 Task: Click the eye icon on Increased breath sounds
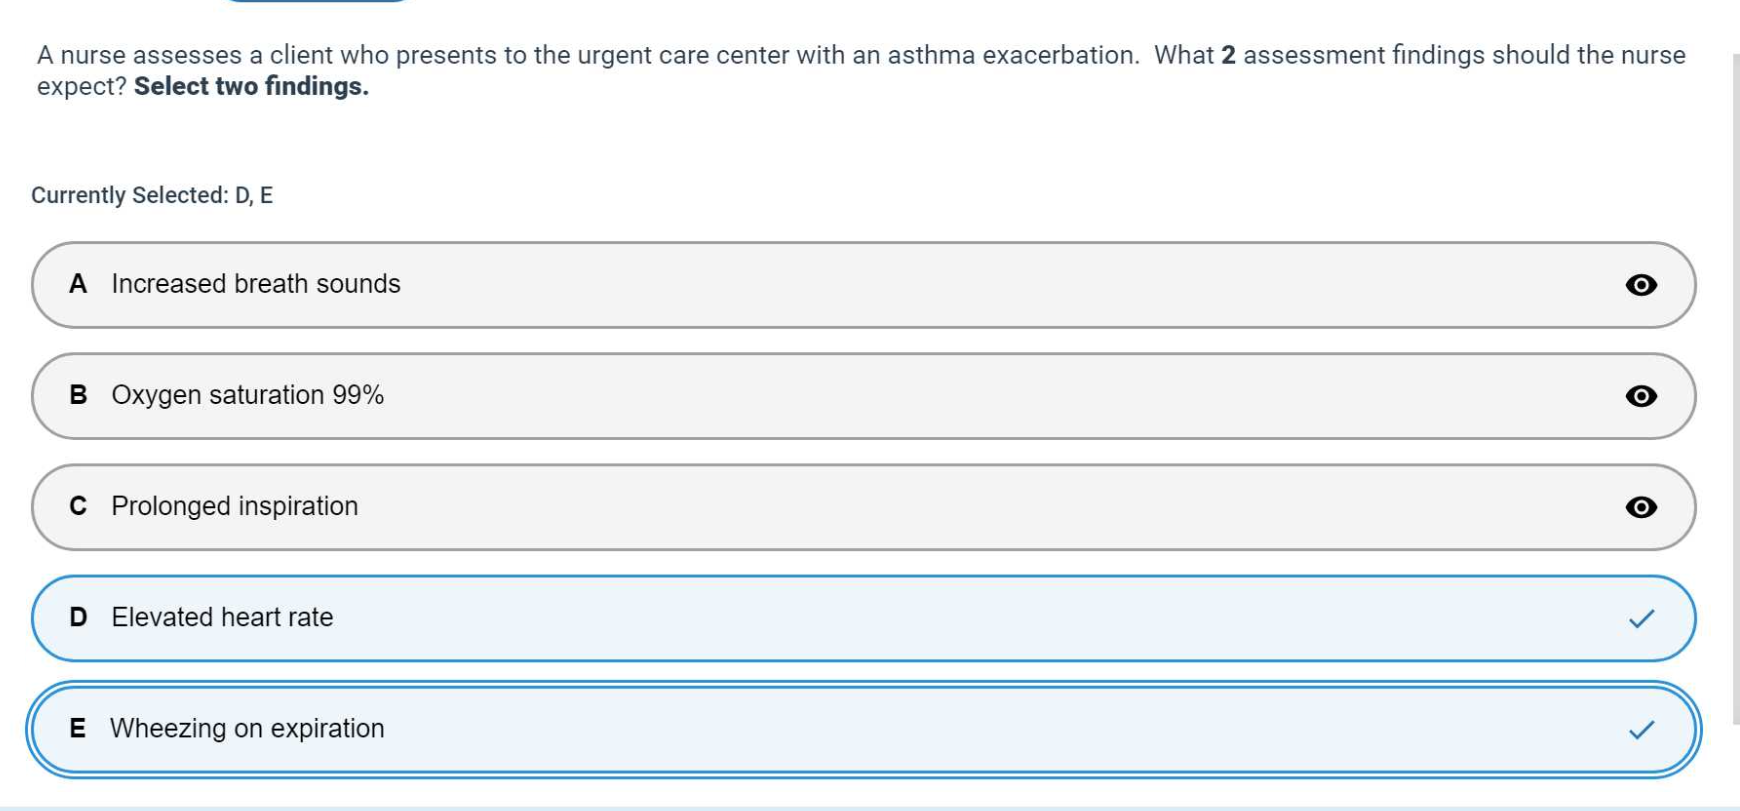[x=1641, y=285]
